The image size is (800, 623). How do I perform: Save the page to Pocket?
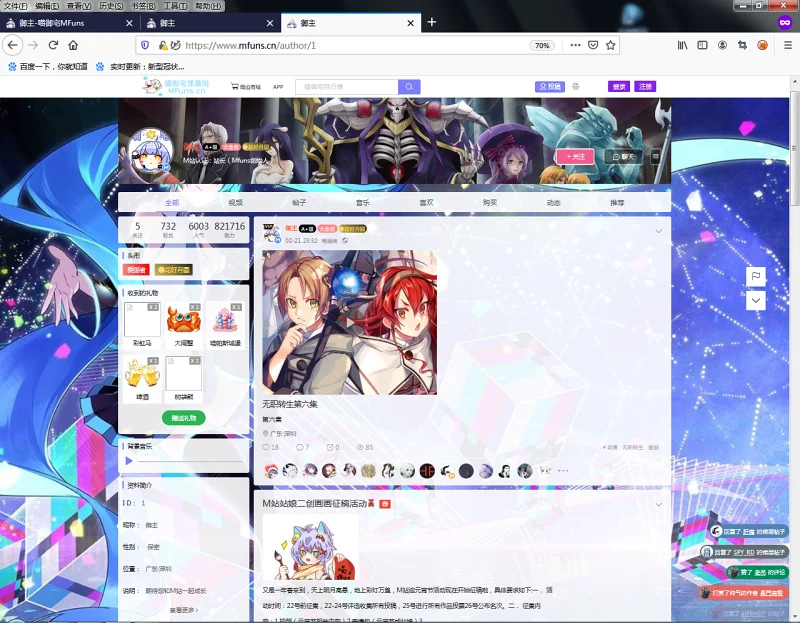[593, 45]
